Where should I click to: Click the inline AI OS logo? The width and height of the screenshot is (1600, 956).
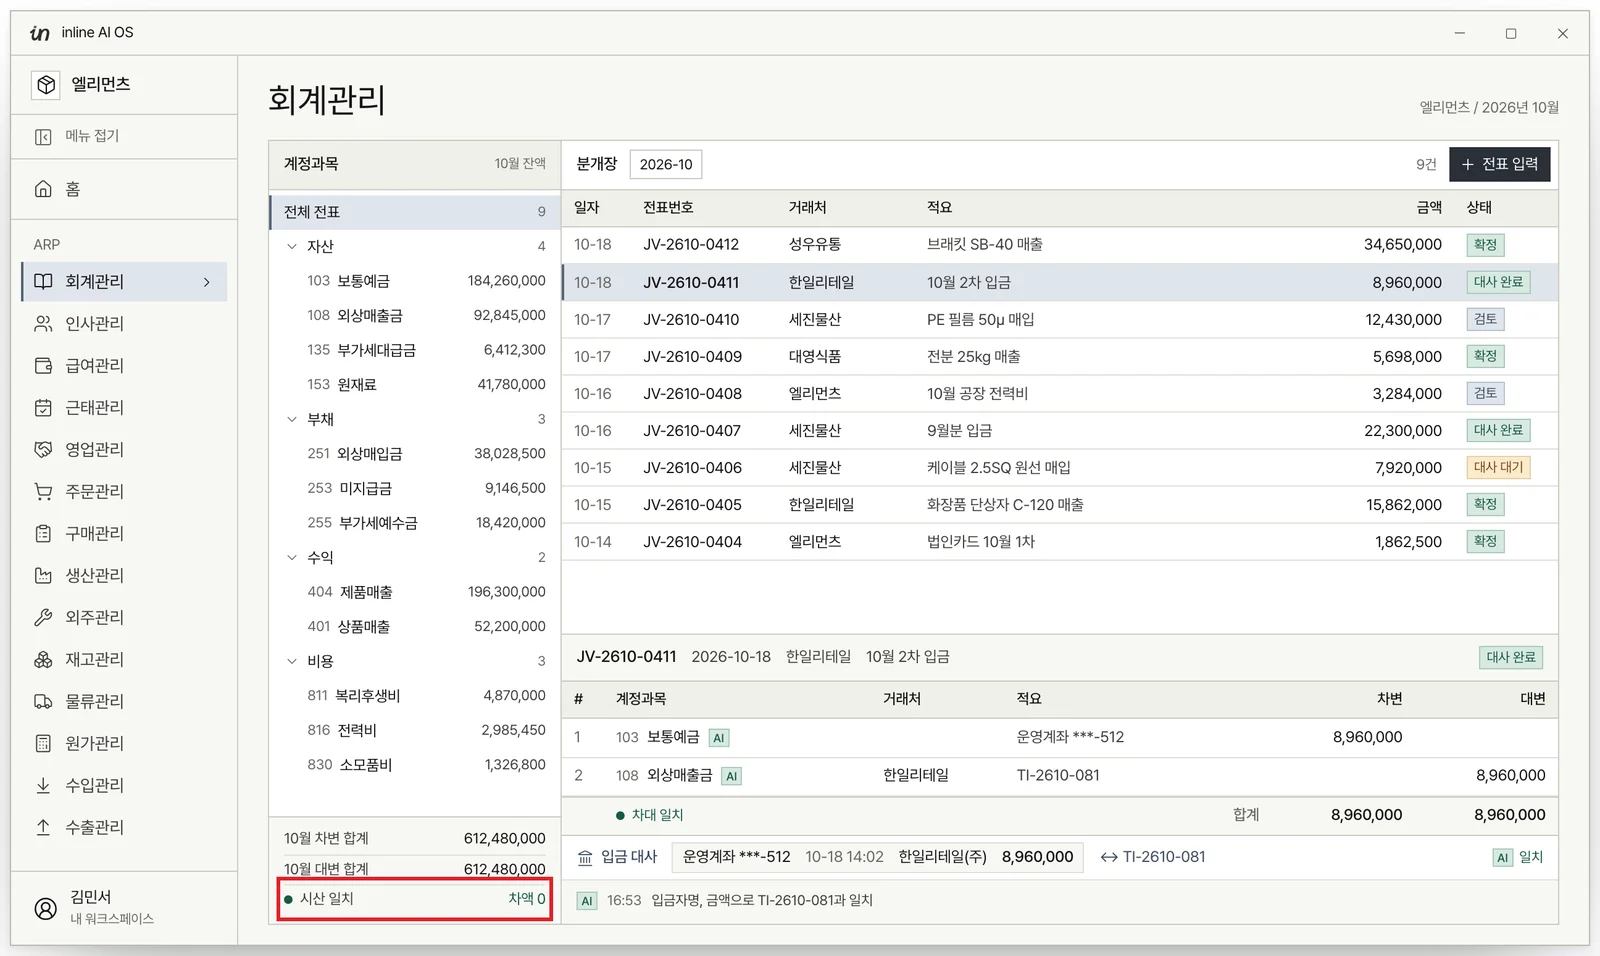coord(40,33)
